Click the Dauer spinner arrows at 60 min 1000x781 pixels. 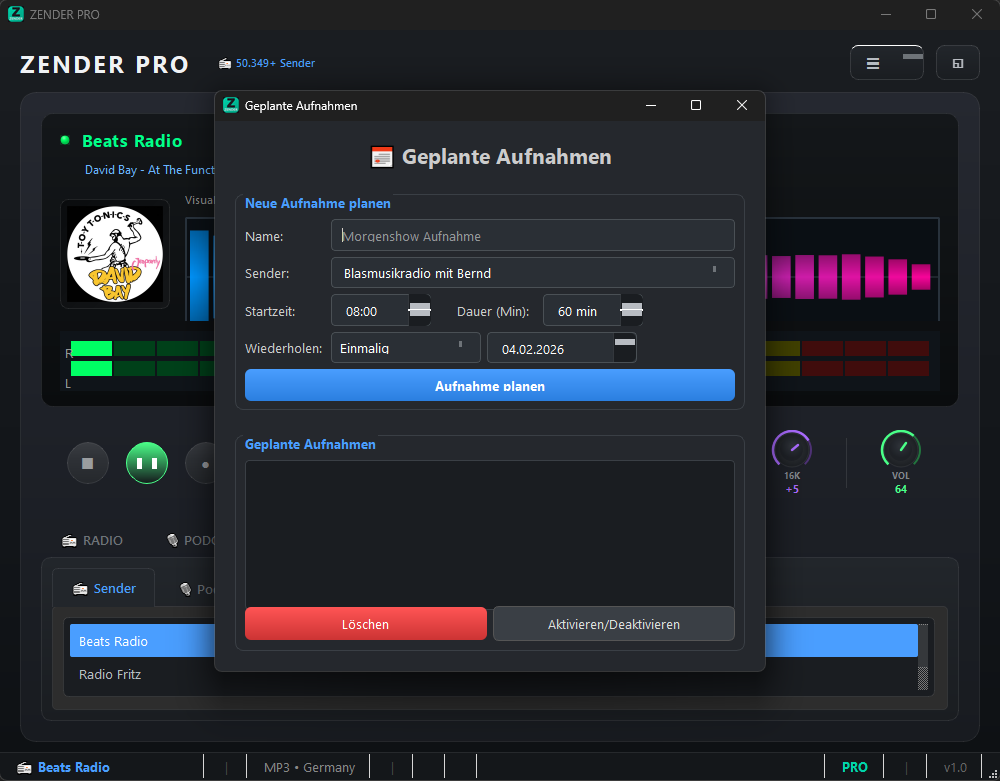[x=631, y=311]
